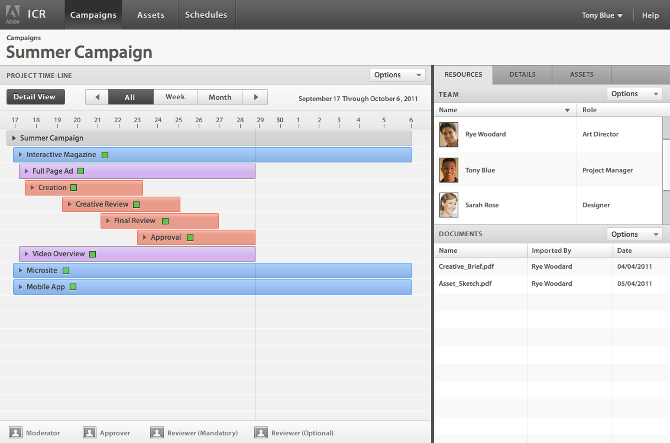Click Tony Blue's photo thumbnail
This screenshot has width=670, height=443.
[449, 170]
